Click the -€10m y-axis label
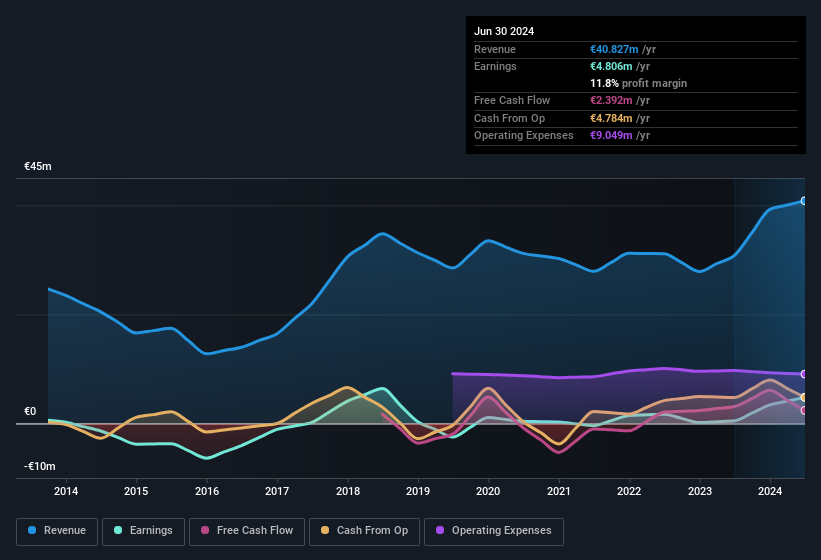The width and height of the screenshot is (821, 560). (x=40, y=466)
